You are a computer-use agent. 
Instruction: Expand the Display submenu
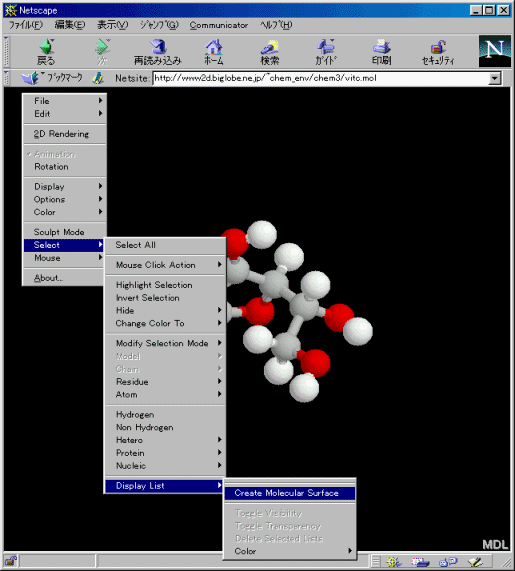point(64,186)
